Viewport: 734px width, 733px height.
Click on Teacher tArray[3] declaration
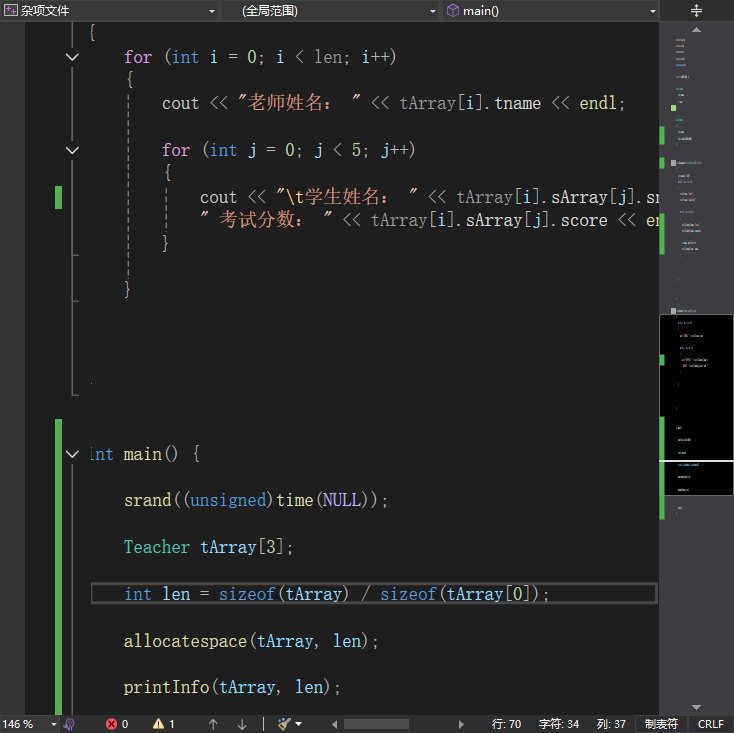(x=208, y=547)
